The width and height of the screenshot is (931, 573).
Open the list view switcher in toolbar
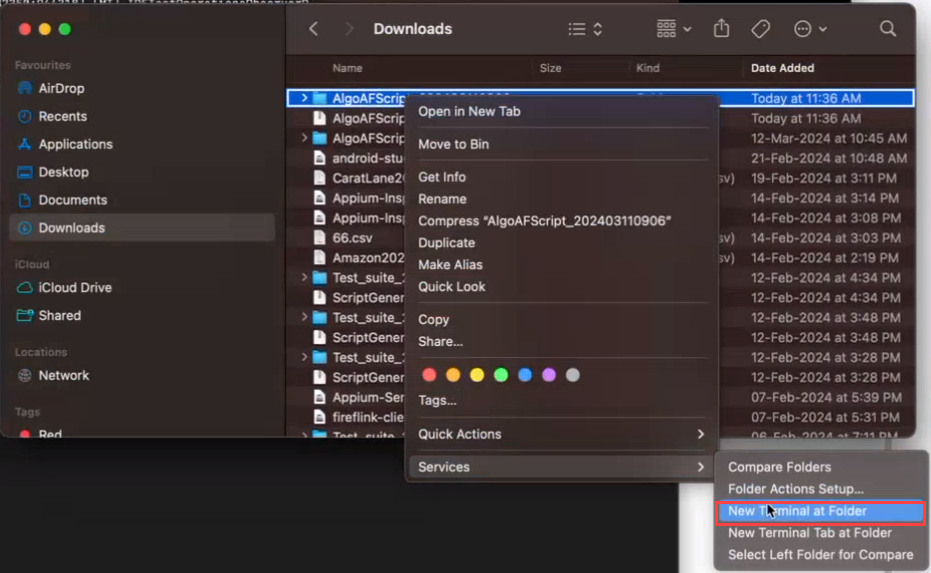[585, 29]
